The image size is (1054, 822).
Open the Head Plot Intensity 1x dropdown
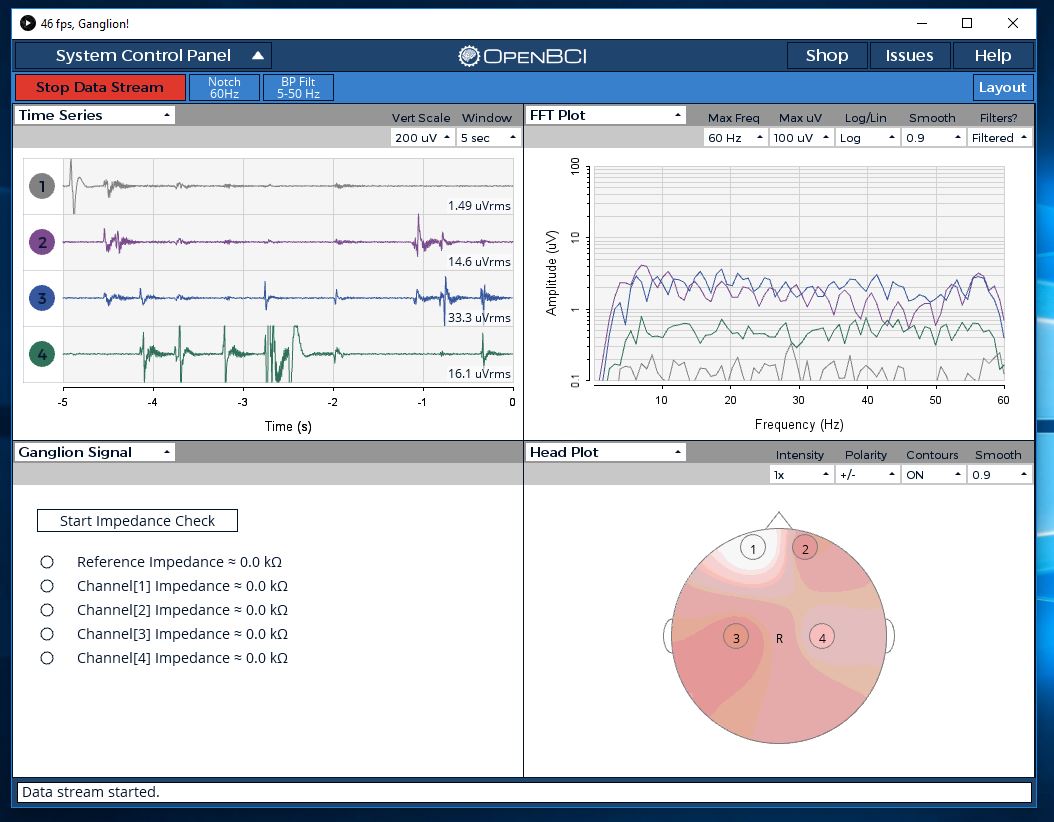coord(800,475)
